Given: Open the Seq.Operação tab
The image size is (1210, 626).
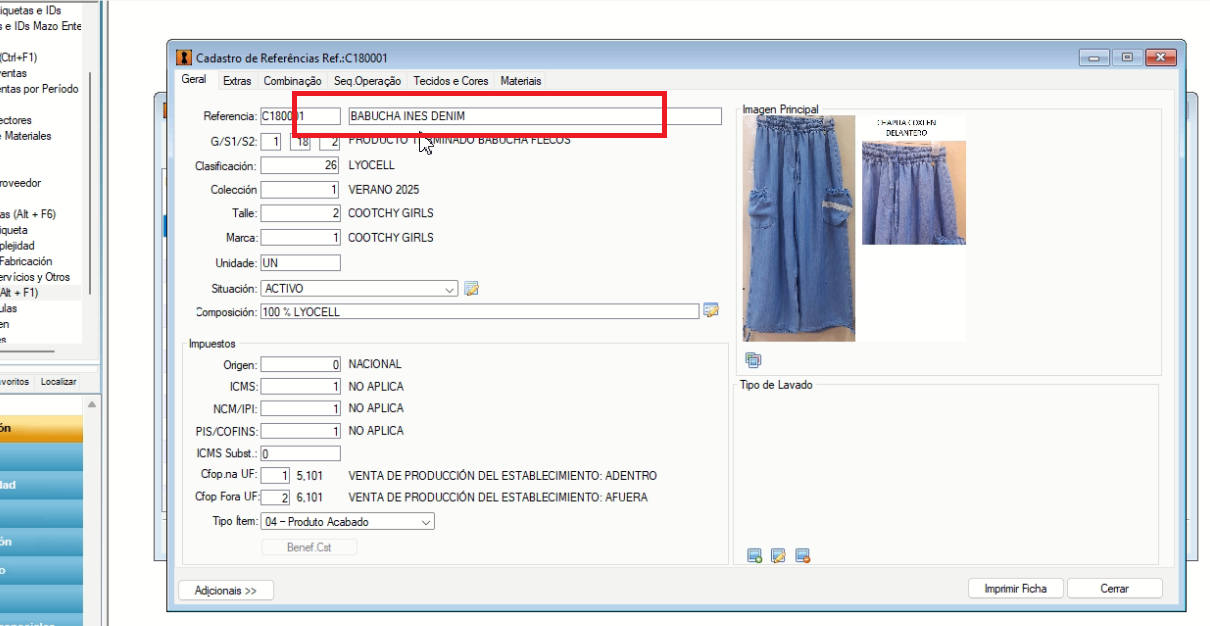Looking at the screenshot, I should click(x=367, y=81).
